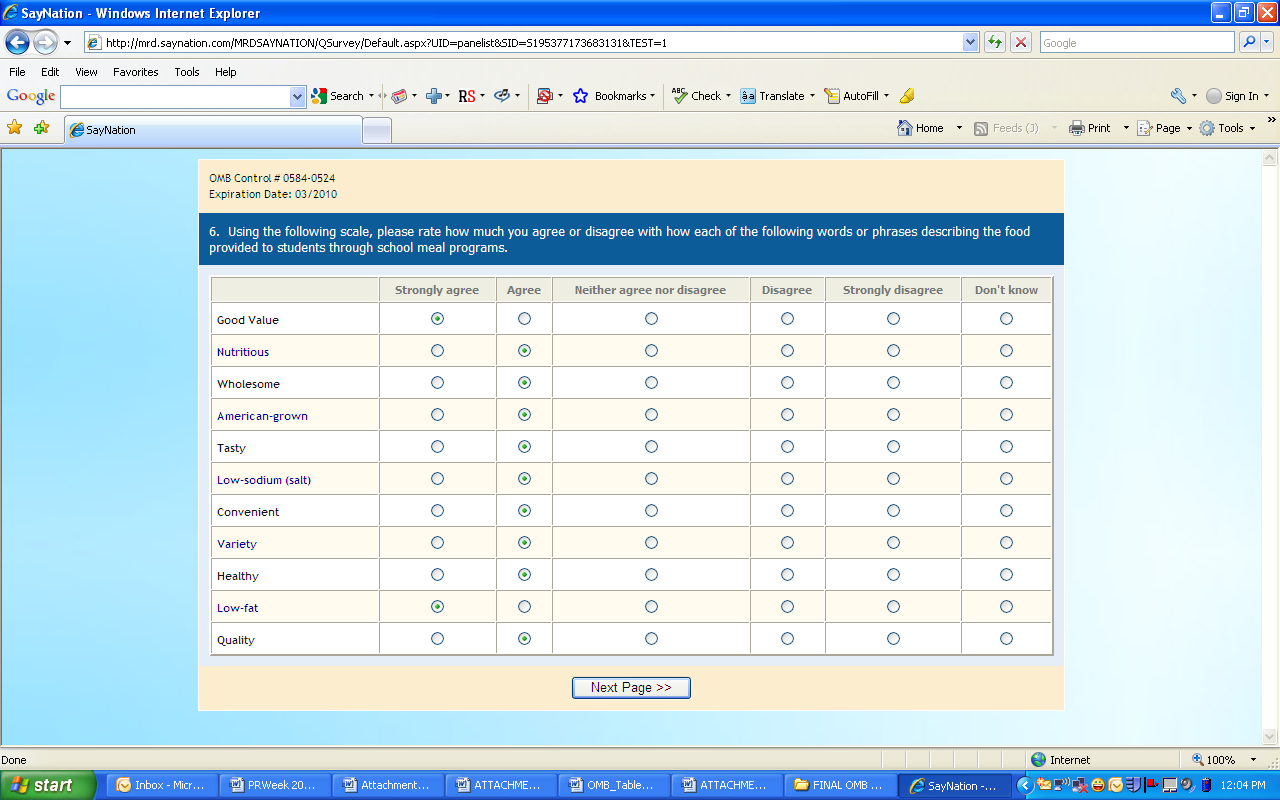The width and height of the screenshot is (1280, 800).
Task: Click the Add to Favorites icon
Action: pyautogui.click(x=41, y=128)
